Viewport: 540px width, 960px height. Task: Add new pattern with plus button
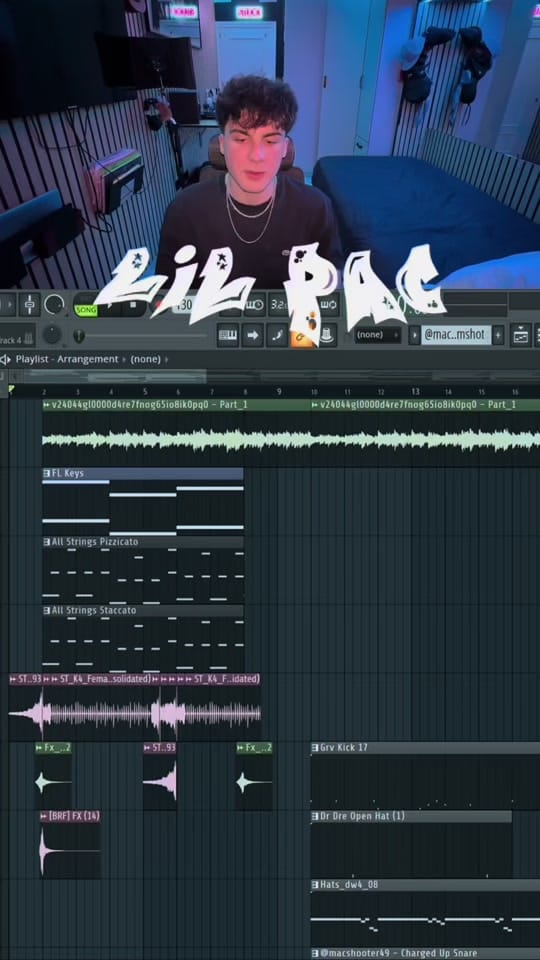498,335
